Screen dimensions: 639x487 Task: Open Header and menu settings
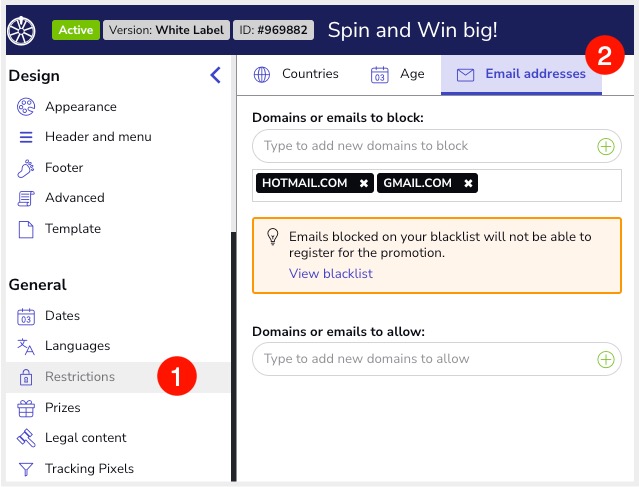pyautogui.click(x=98, y=137)
